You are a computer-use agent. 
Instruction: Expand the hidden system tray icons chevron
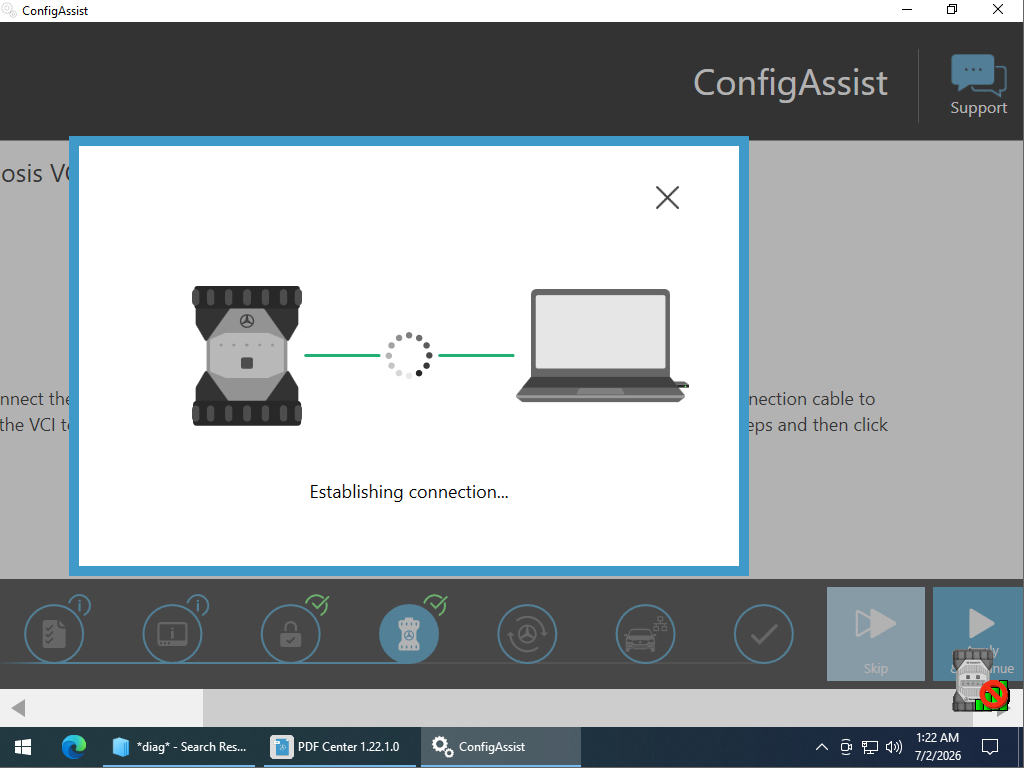click(822, 747)
